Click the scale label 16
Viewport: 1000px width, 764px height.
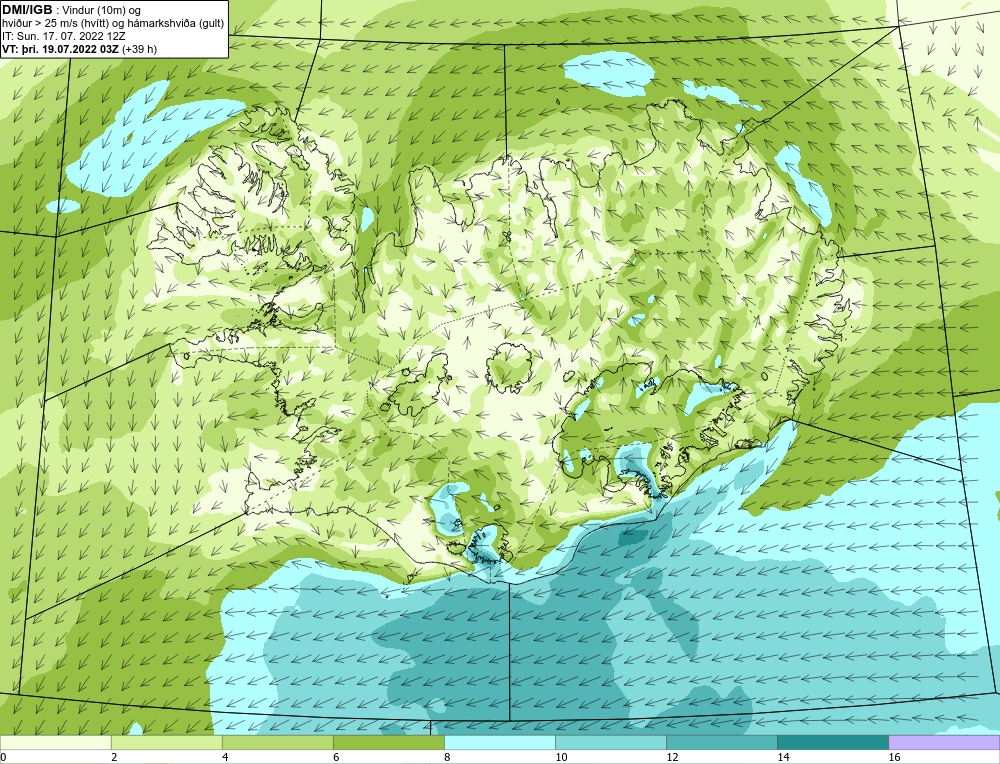[894, 757]
